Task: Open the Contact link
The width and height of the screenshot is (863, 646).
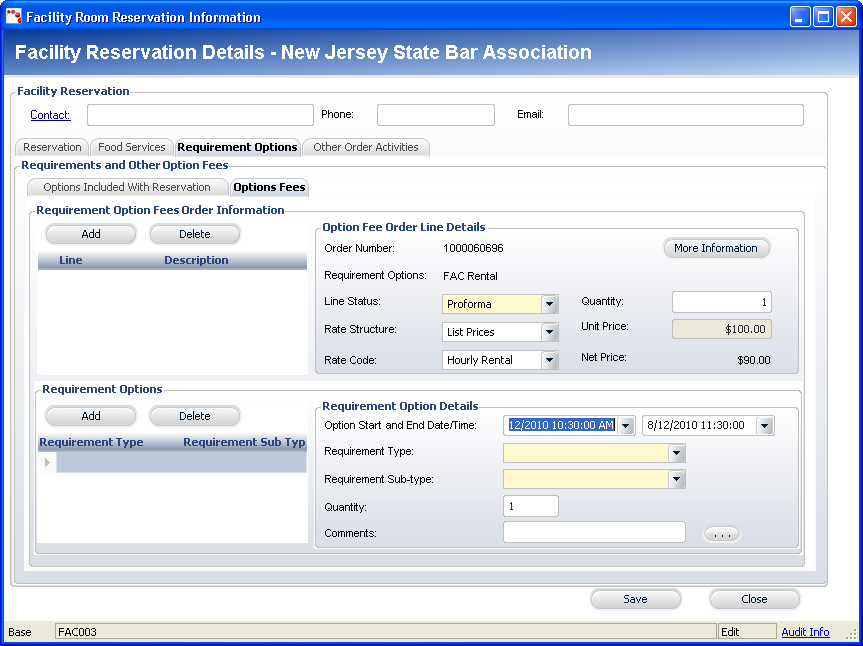Action: pos(50,115)
